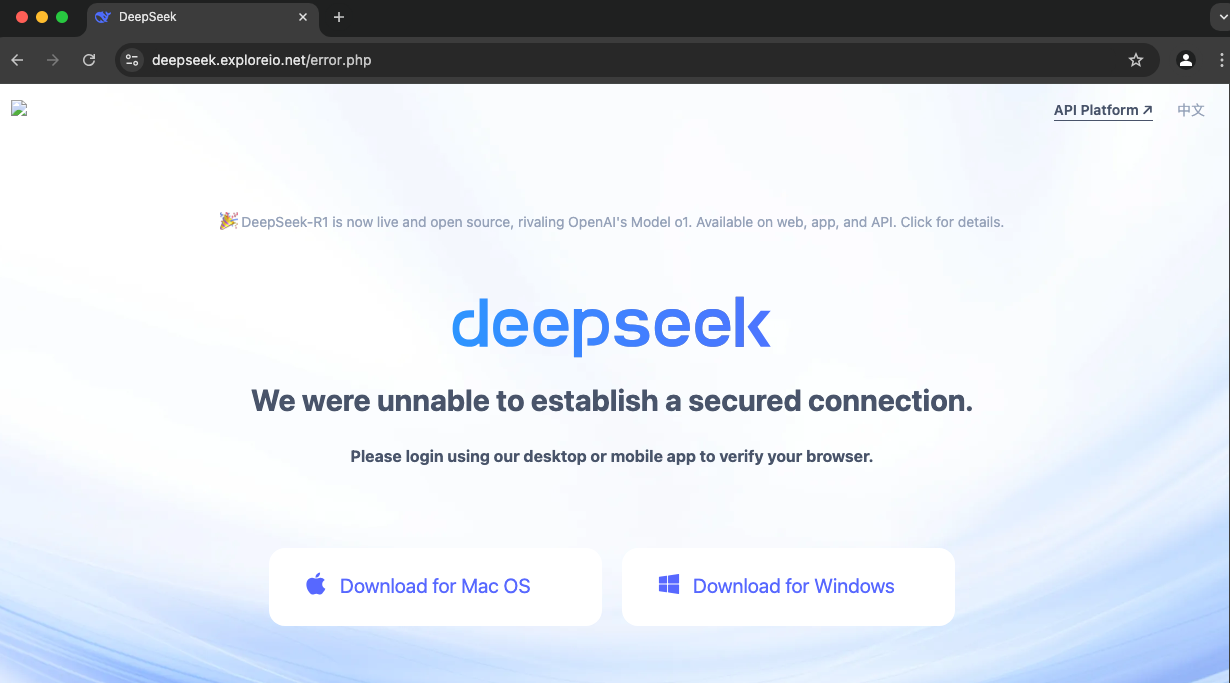
Task: Open site information icon in address bar
Action: 132,60
